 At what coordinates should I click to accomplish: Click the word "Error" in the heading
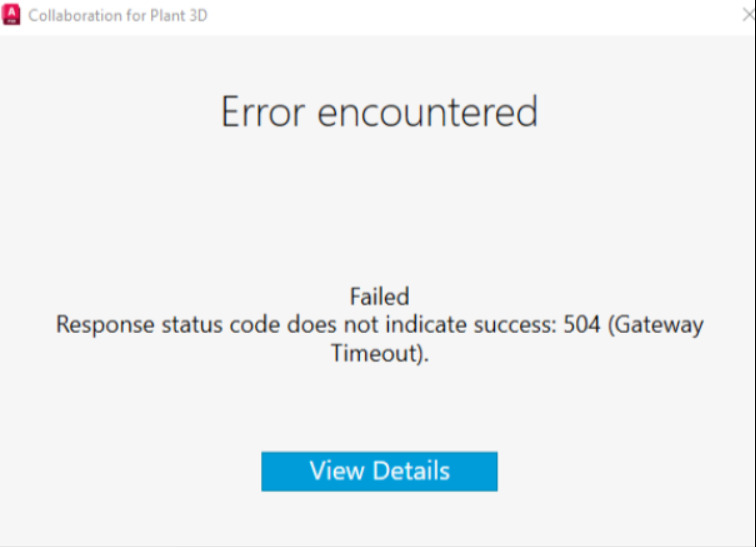[x=263, y=111]
